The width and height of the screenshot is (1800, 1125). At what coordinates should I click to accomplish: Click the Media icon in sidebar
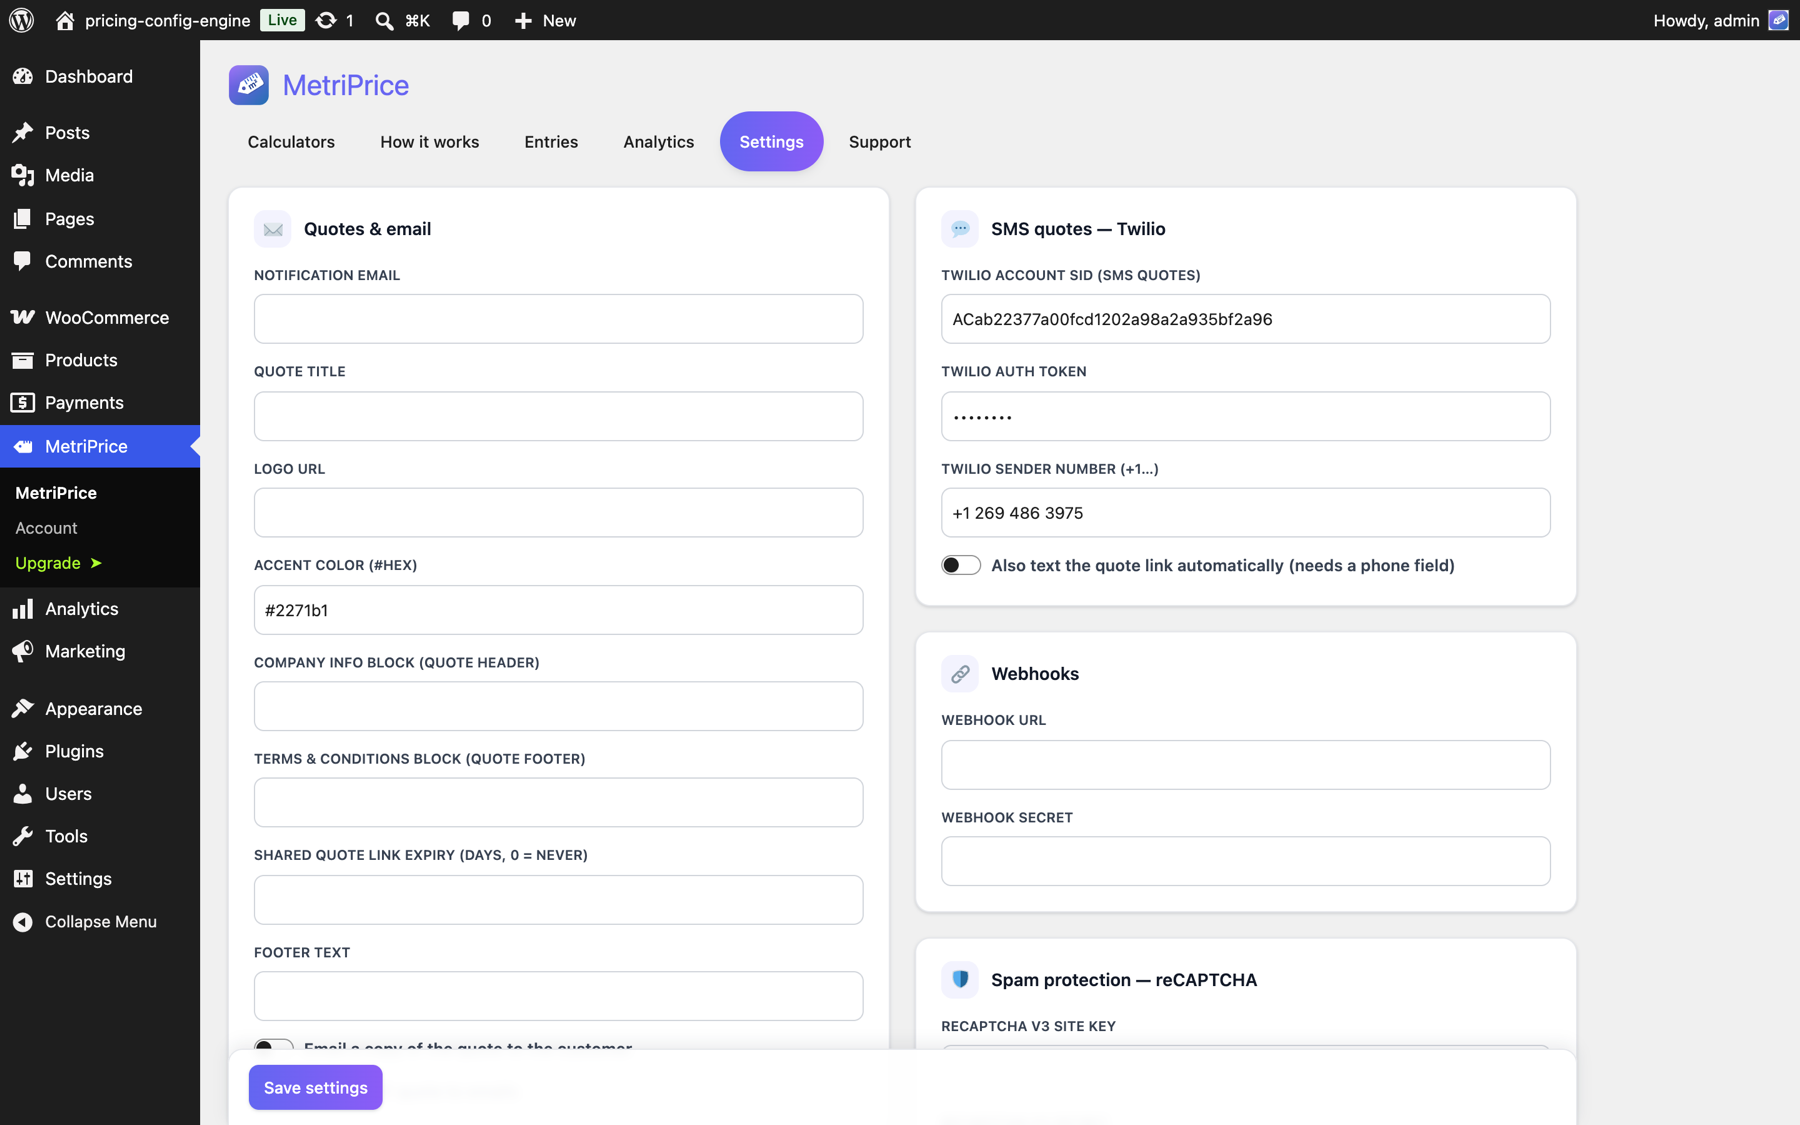tap(23, 175)
